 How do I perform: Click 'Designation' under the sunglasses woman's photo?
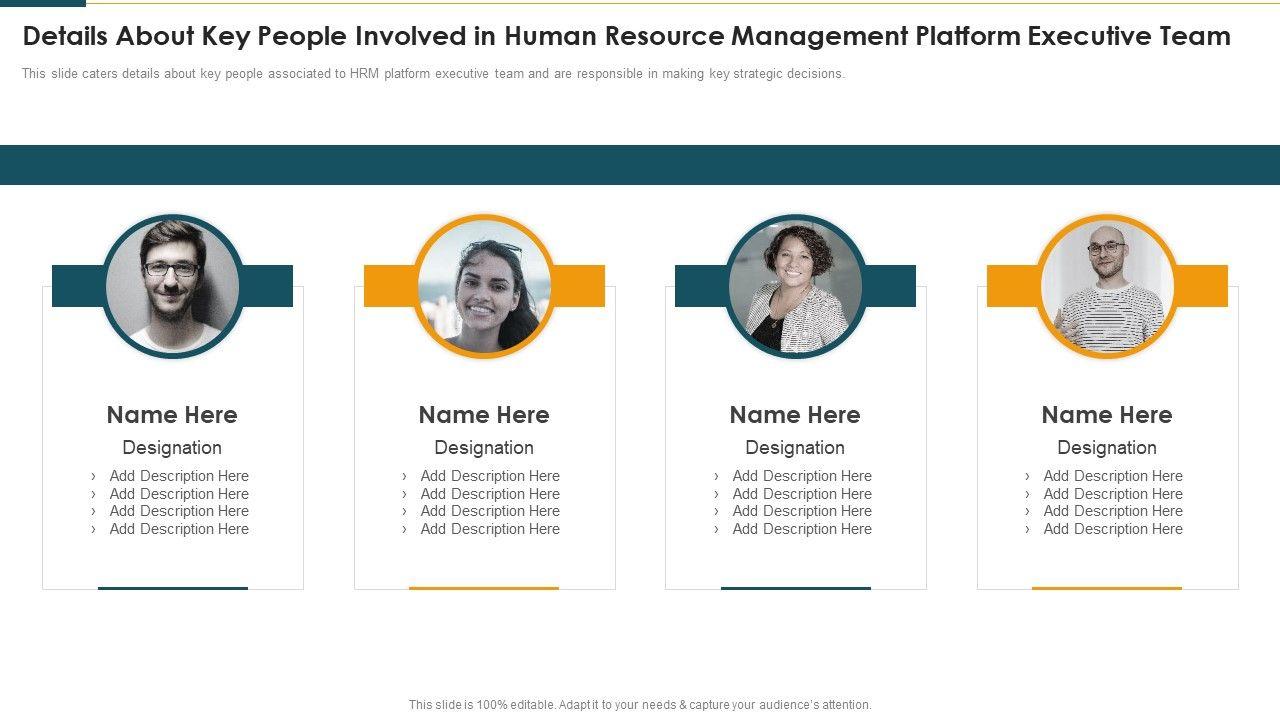point(484,448)
